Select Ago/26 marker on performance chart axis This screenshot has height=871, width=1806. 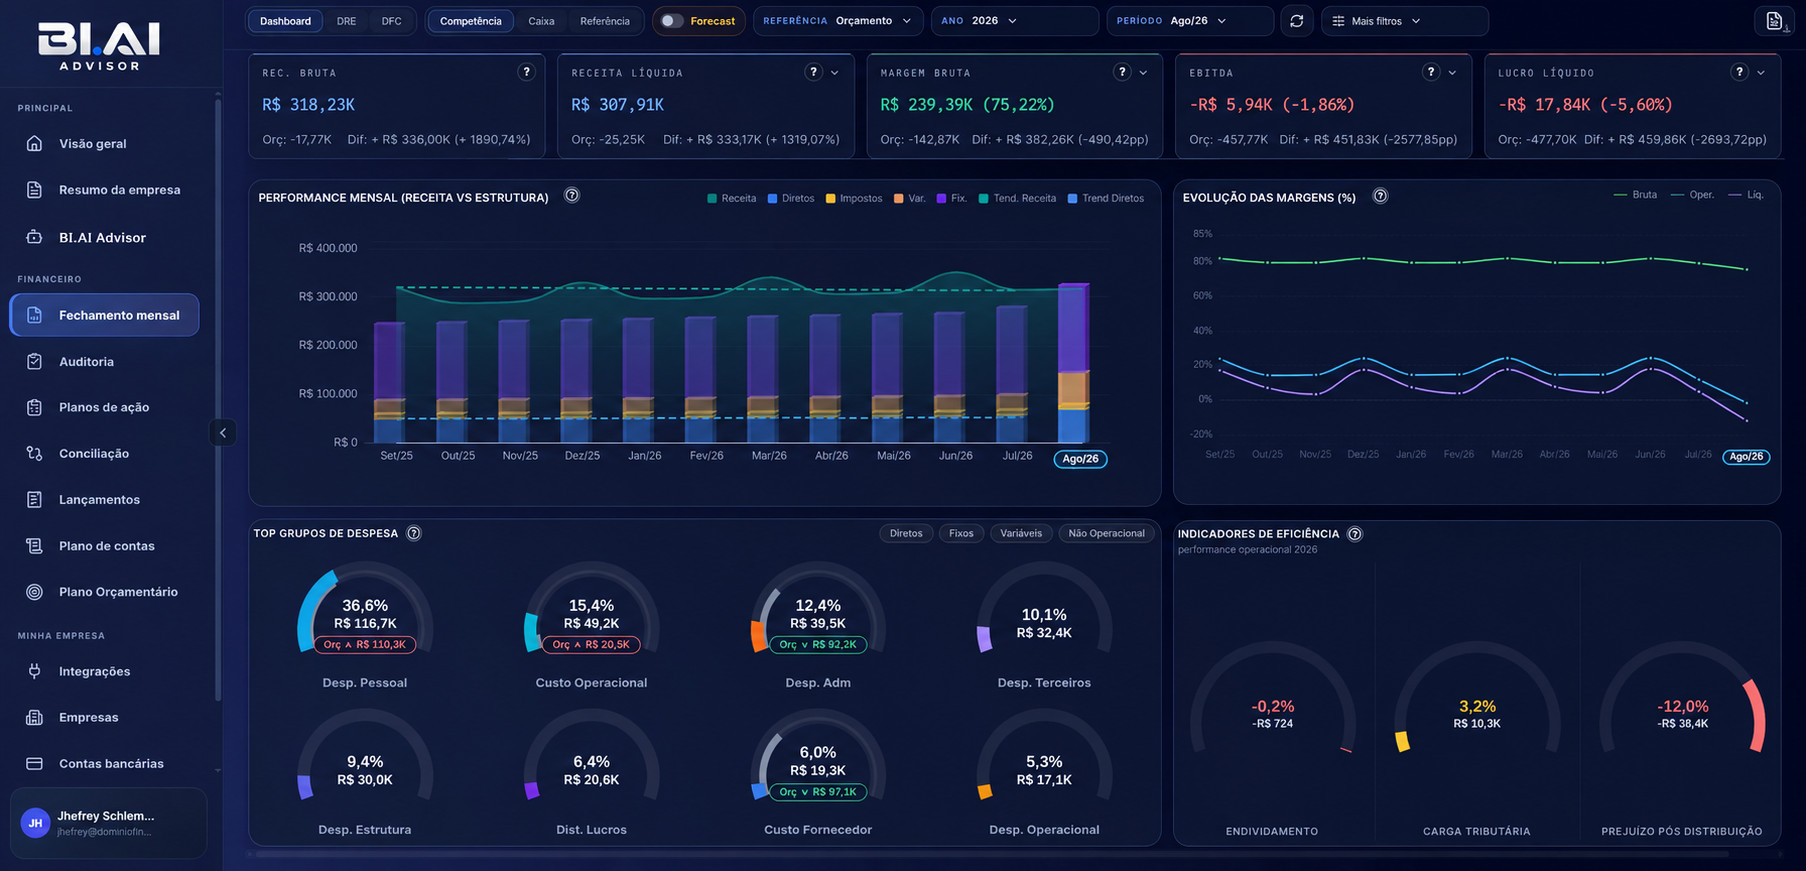1080,459
